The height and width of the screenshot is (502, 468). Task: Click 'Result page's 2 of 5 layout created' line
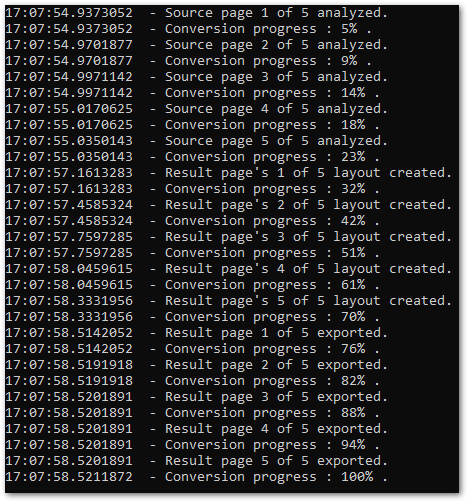tap(229, 205)
